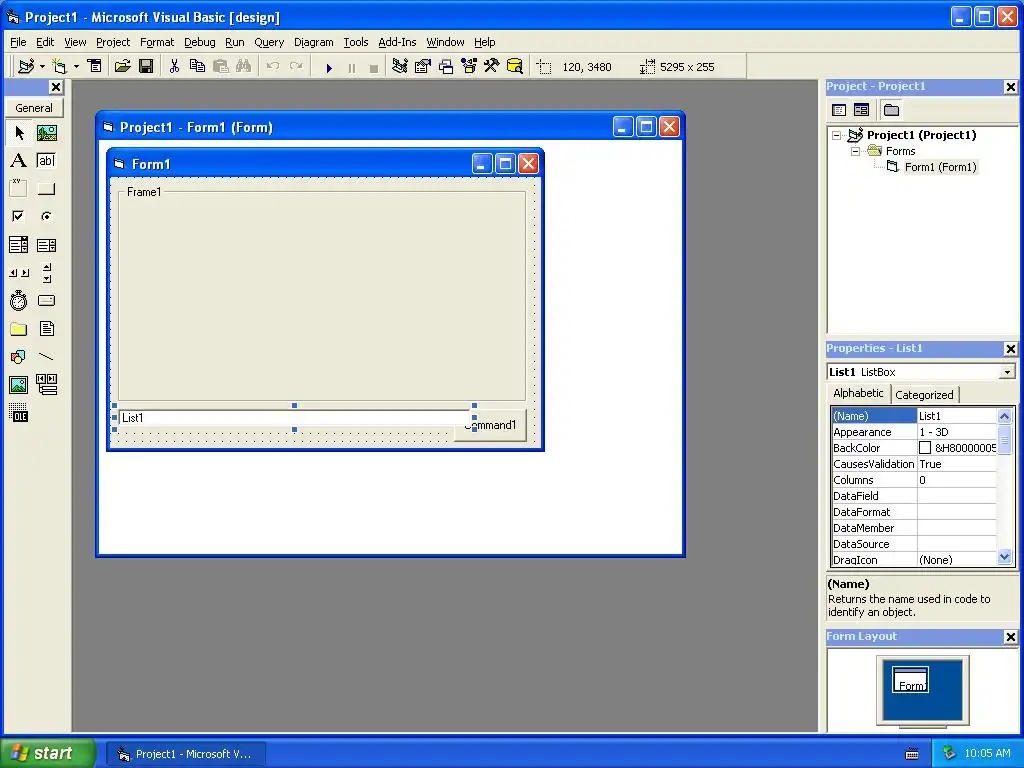Open the Add-Ins menu
The image size is (1024, 768).
pyautogui.click(x=397, y=42)
